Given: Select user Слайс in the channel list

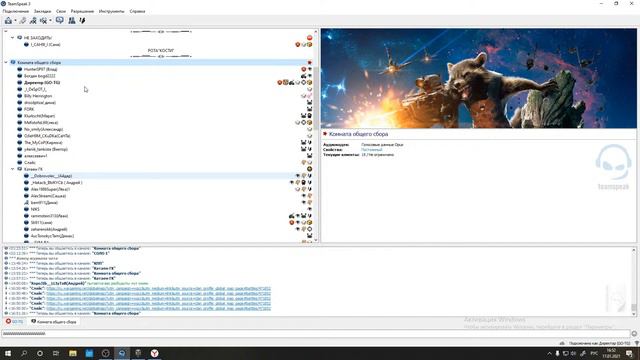Looking at the screenshot, I should point(30,162).
